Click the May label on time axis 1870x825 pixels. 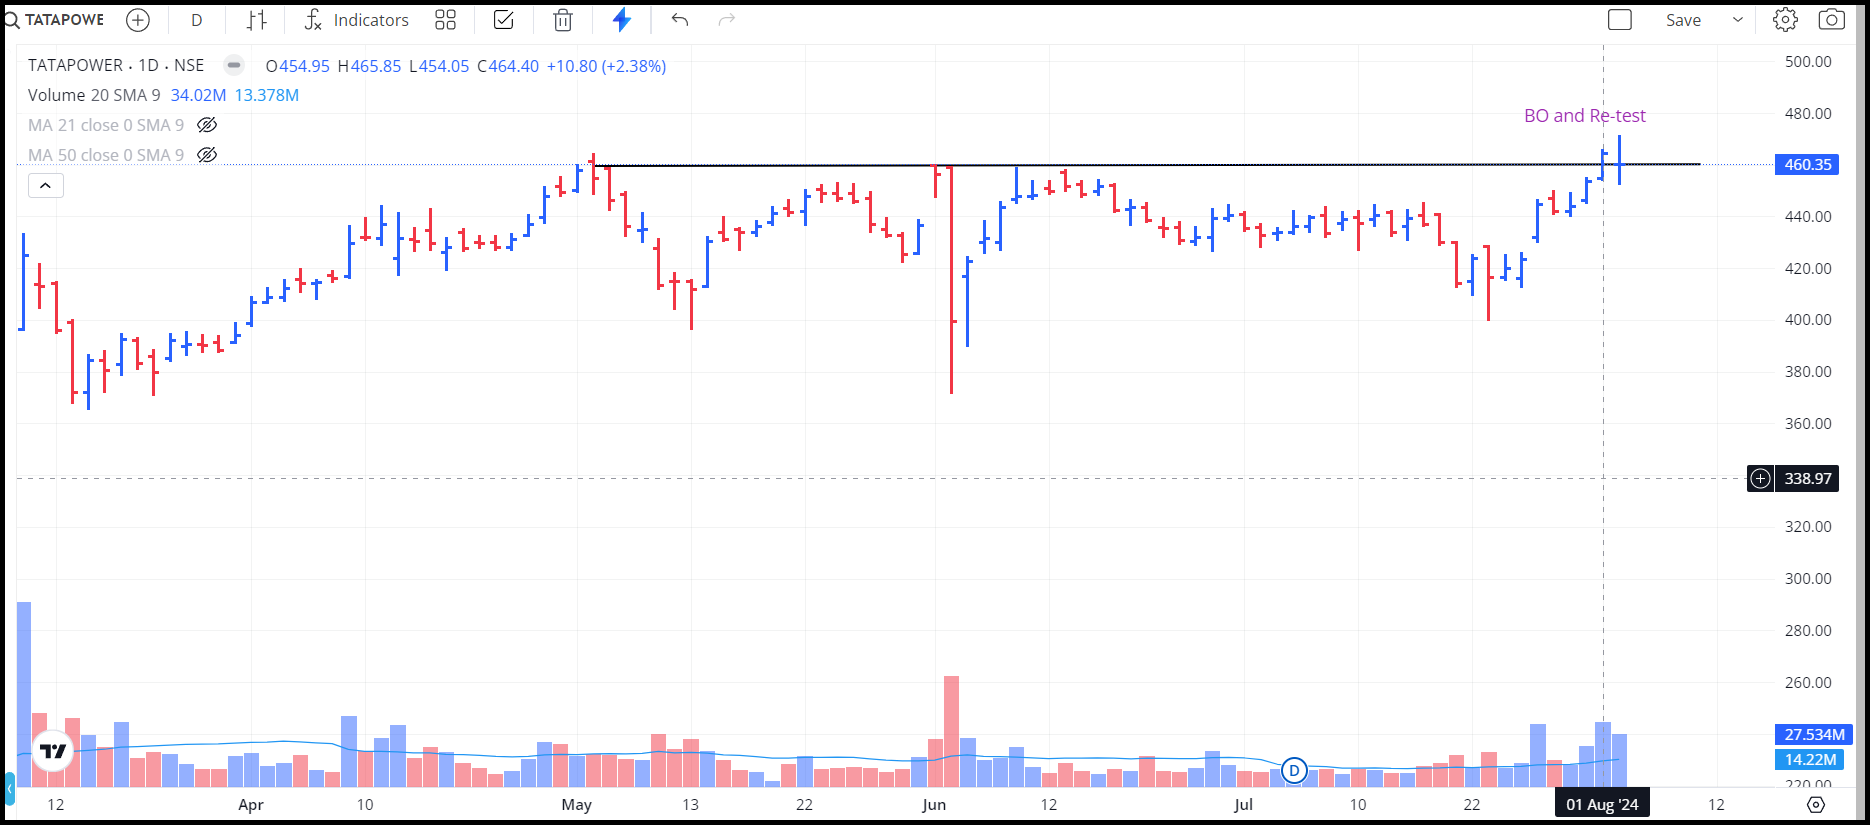point(577,804)
